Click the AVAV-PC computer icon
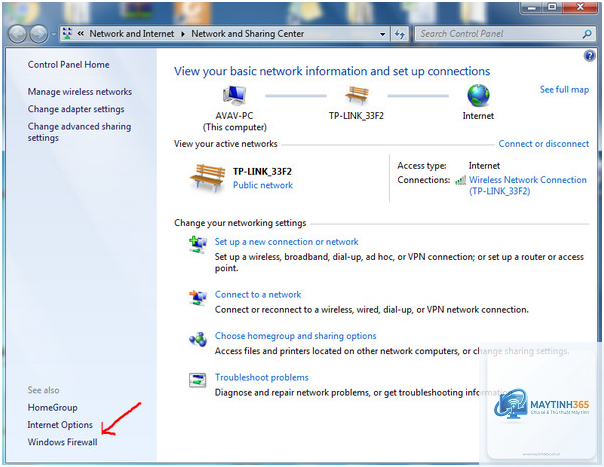Viewport: 604px width, 467px height. coord(234,96)
